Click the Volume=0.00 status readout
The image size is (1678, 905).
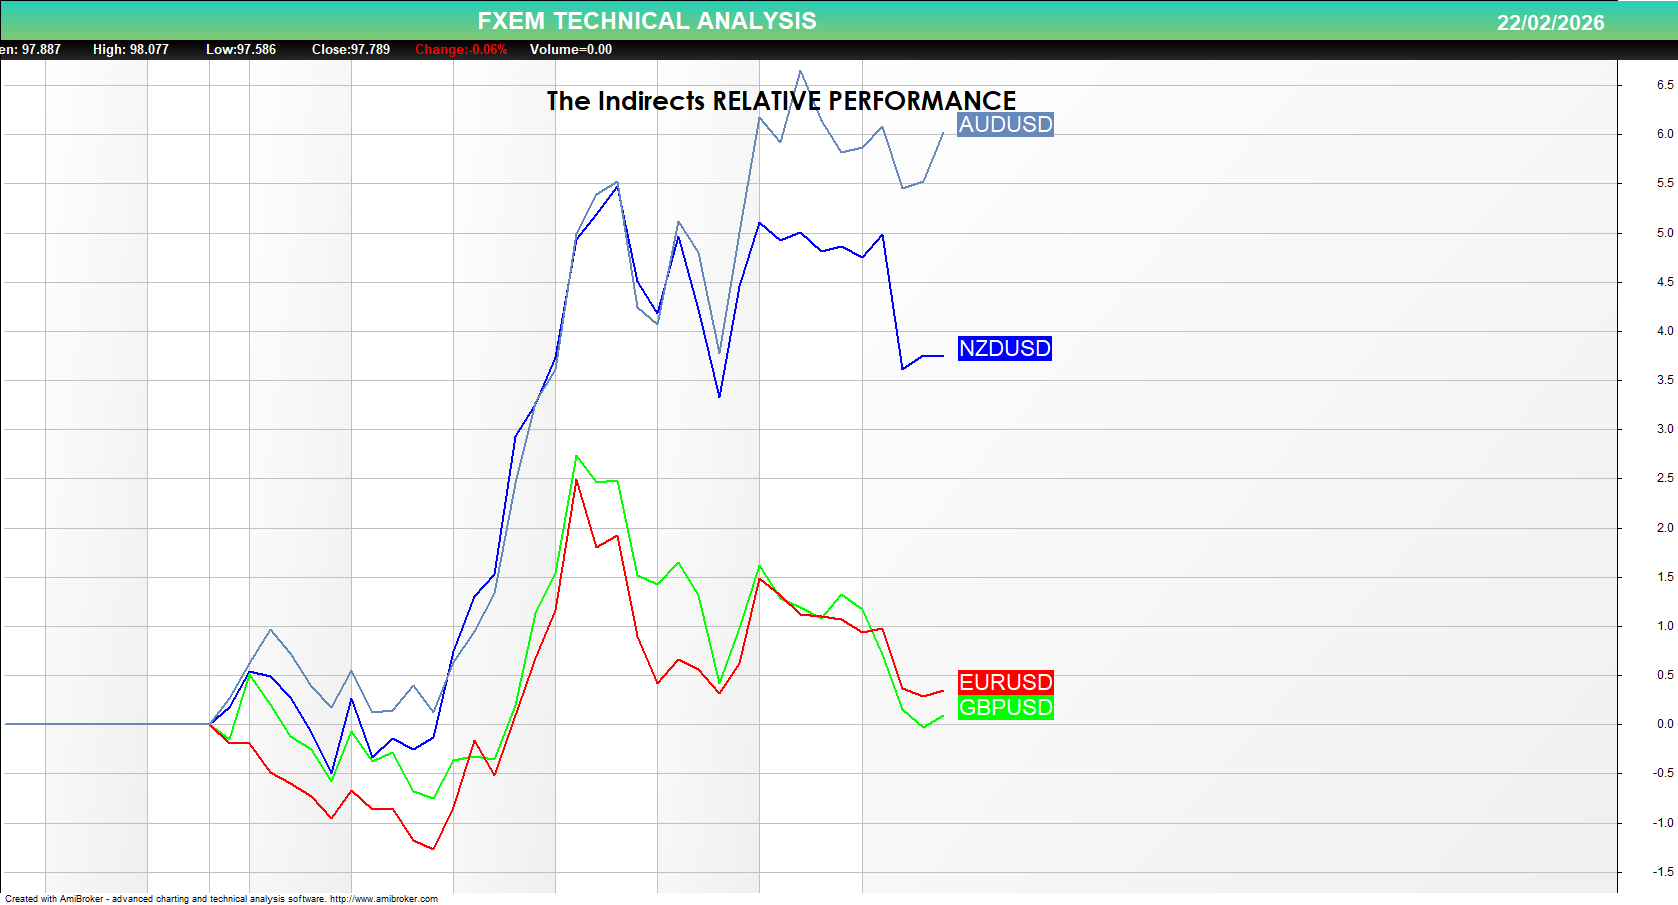click(575, 48)
